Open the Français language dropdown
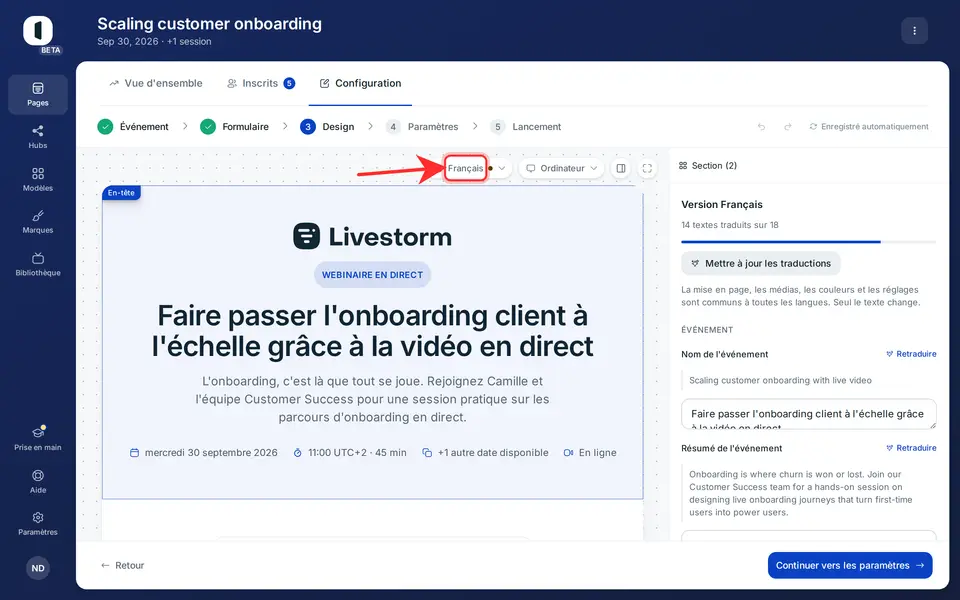The width and height of the screenshot is (960, 600). pos(476,168)
